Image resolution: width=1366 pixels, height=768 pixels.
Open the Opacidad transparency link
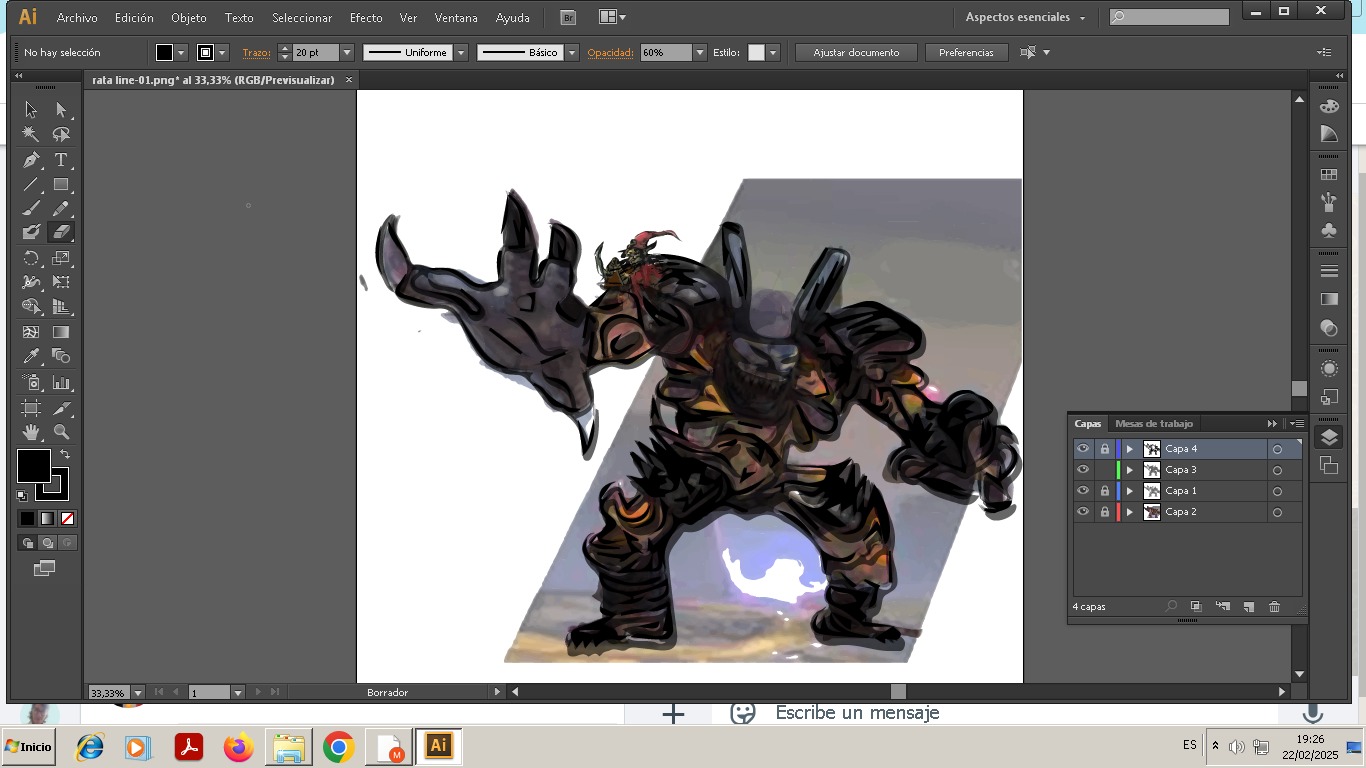point(611,53)
